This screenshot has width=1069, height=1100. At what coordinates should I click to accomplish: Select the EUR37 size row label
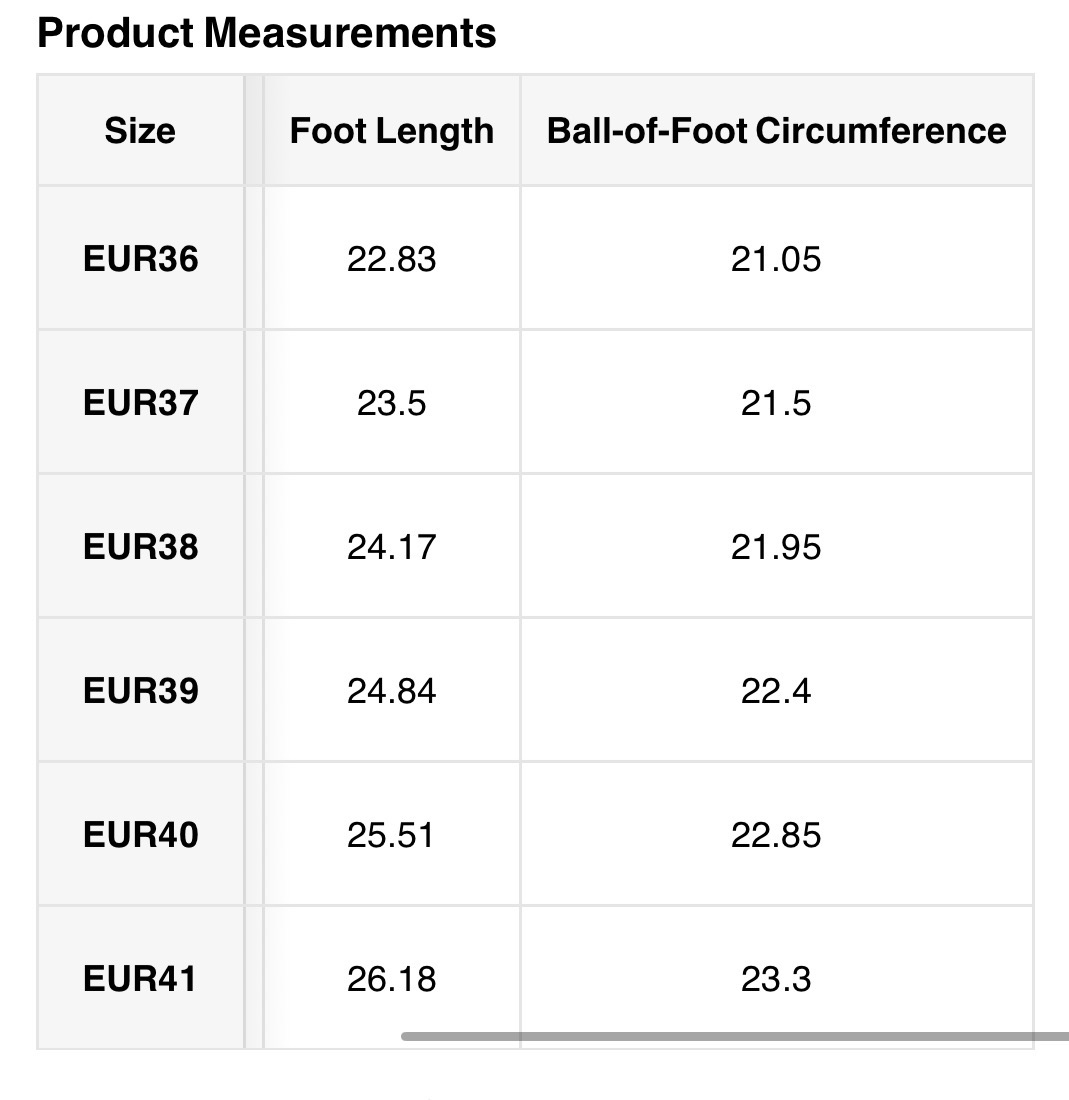click(141, 404)
